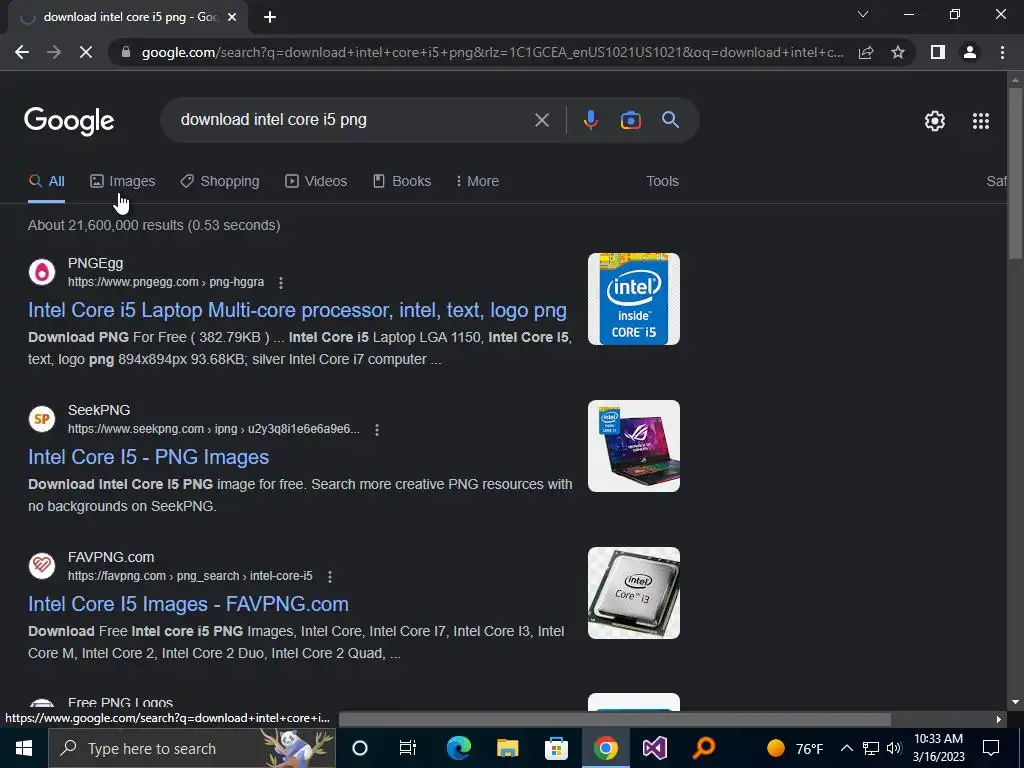
Task: Expand the More search filters
Action: click(477, 181)
